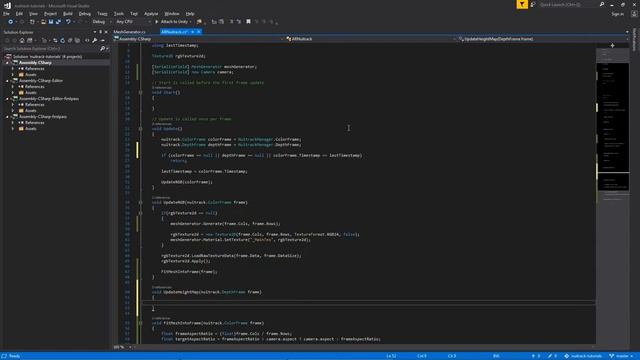Click the notifications flag icon
Image resolution: width=640 pixels, height=360 pixels.
522,4
